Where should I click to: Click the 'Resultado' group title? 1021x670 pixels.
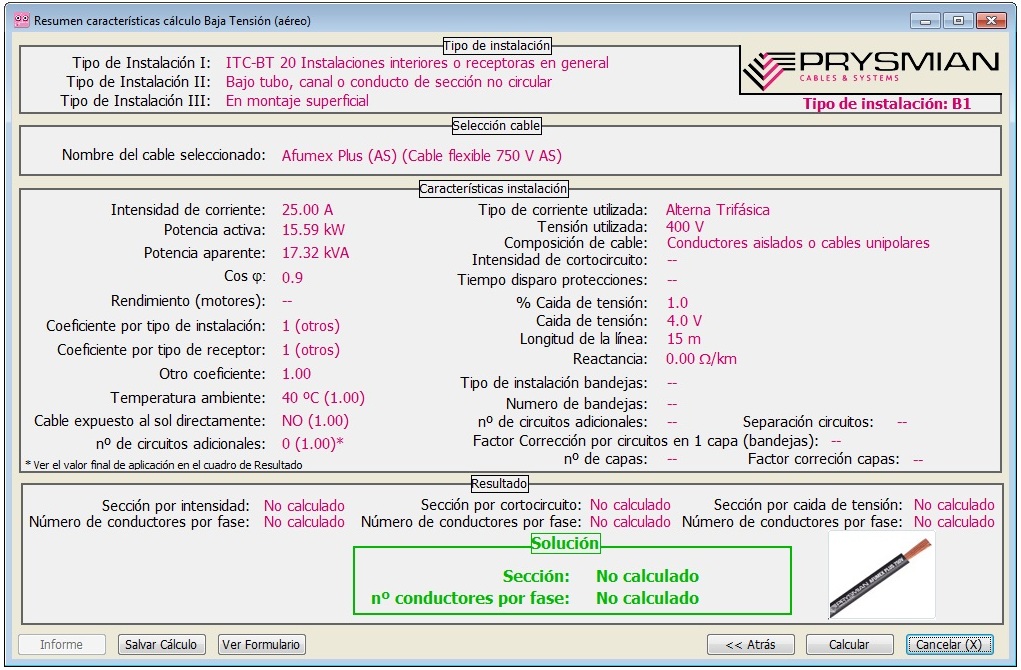point(499,484)
